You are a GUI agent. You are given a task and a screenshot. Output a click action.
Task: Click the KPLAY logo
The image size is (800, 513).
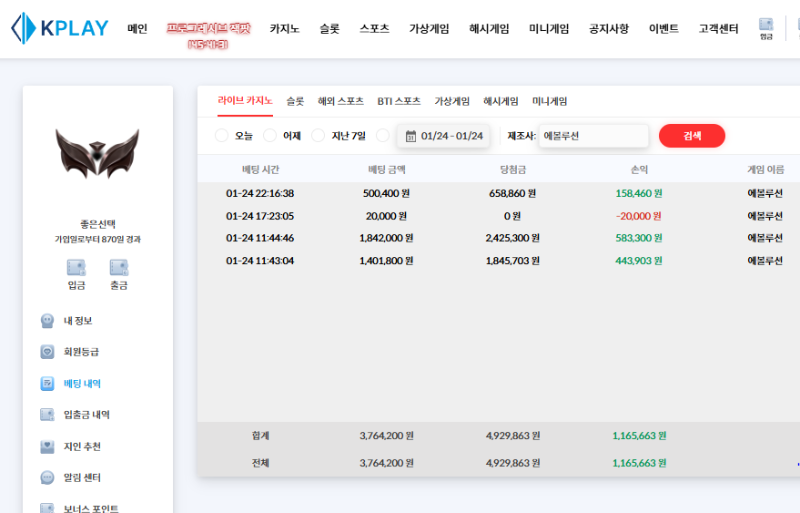(x=59, y=28)
